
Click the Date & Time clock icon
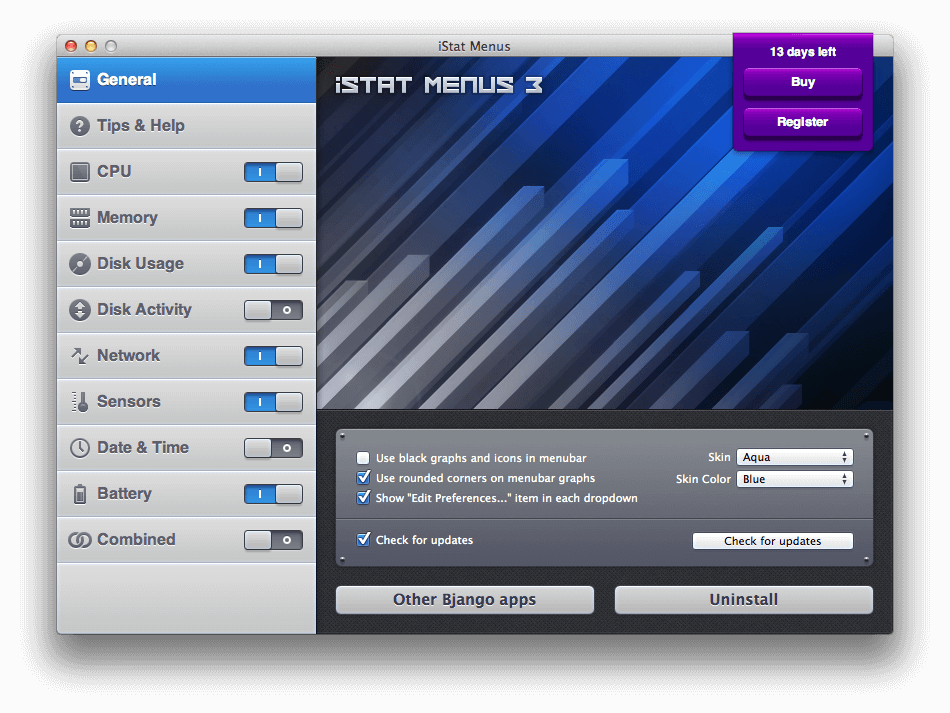pyautogui.click(x=79, y=448)
